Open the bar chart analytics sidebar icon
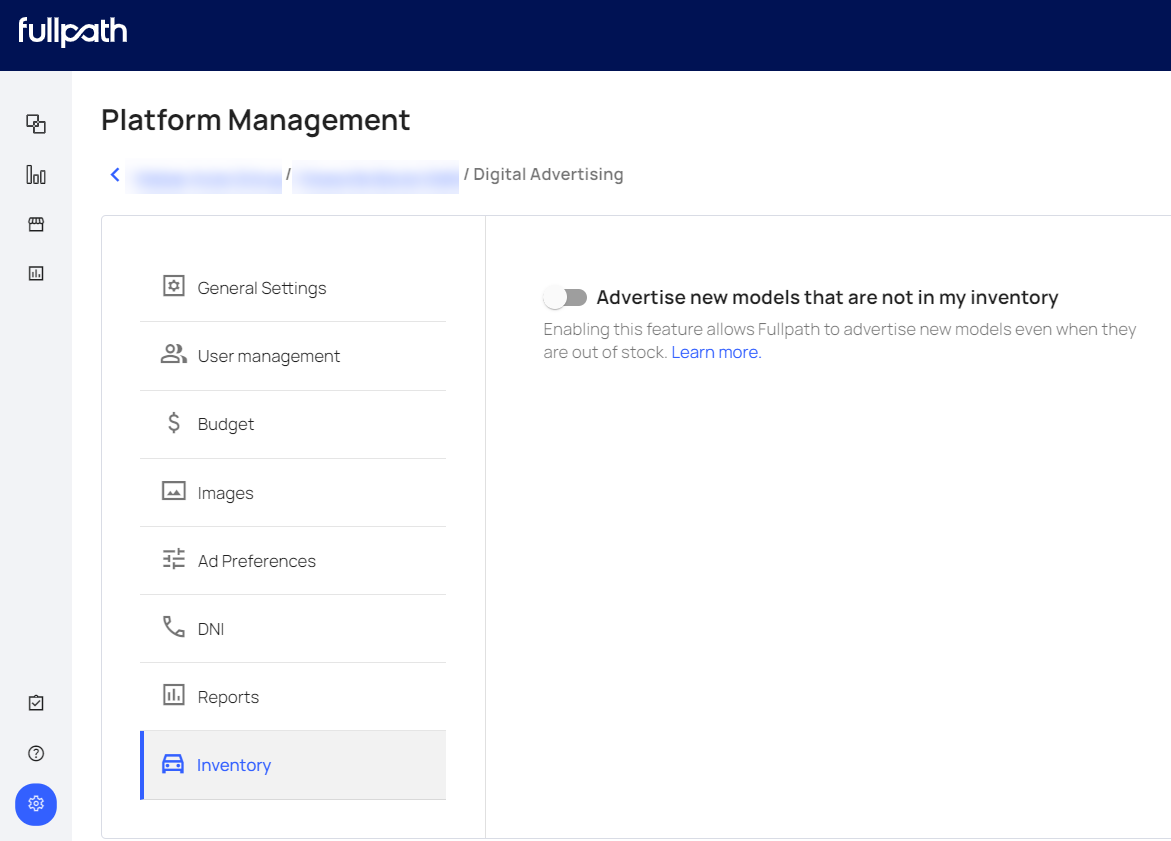This screenshot has width=1171, height=841. click(36, 175)
